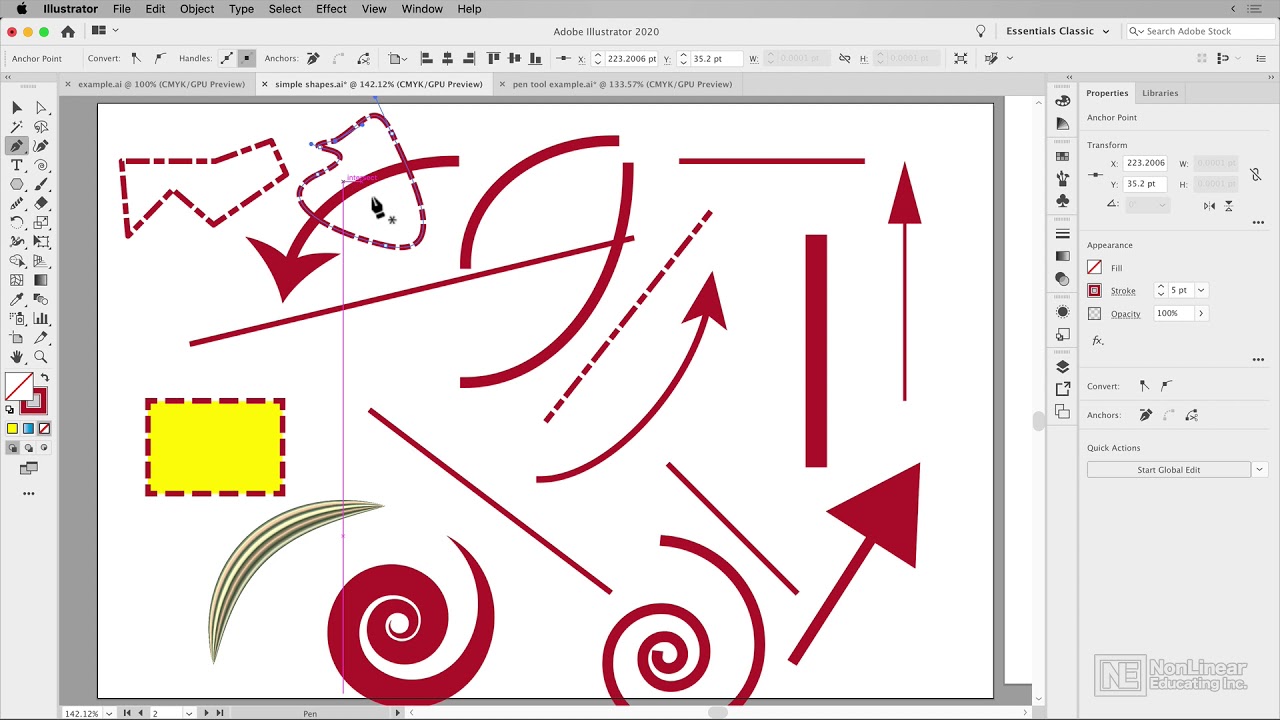This screenshot has width=1280, height=720.
Task: Click Fill swatch in Appearance panel
Action: click(x=1094, y=267)
